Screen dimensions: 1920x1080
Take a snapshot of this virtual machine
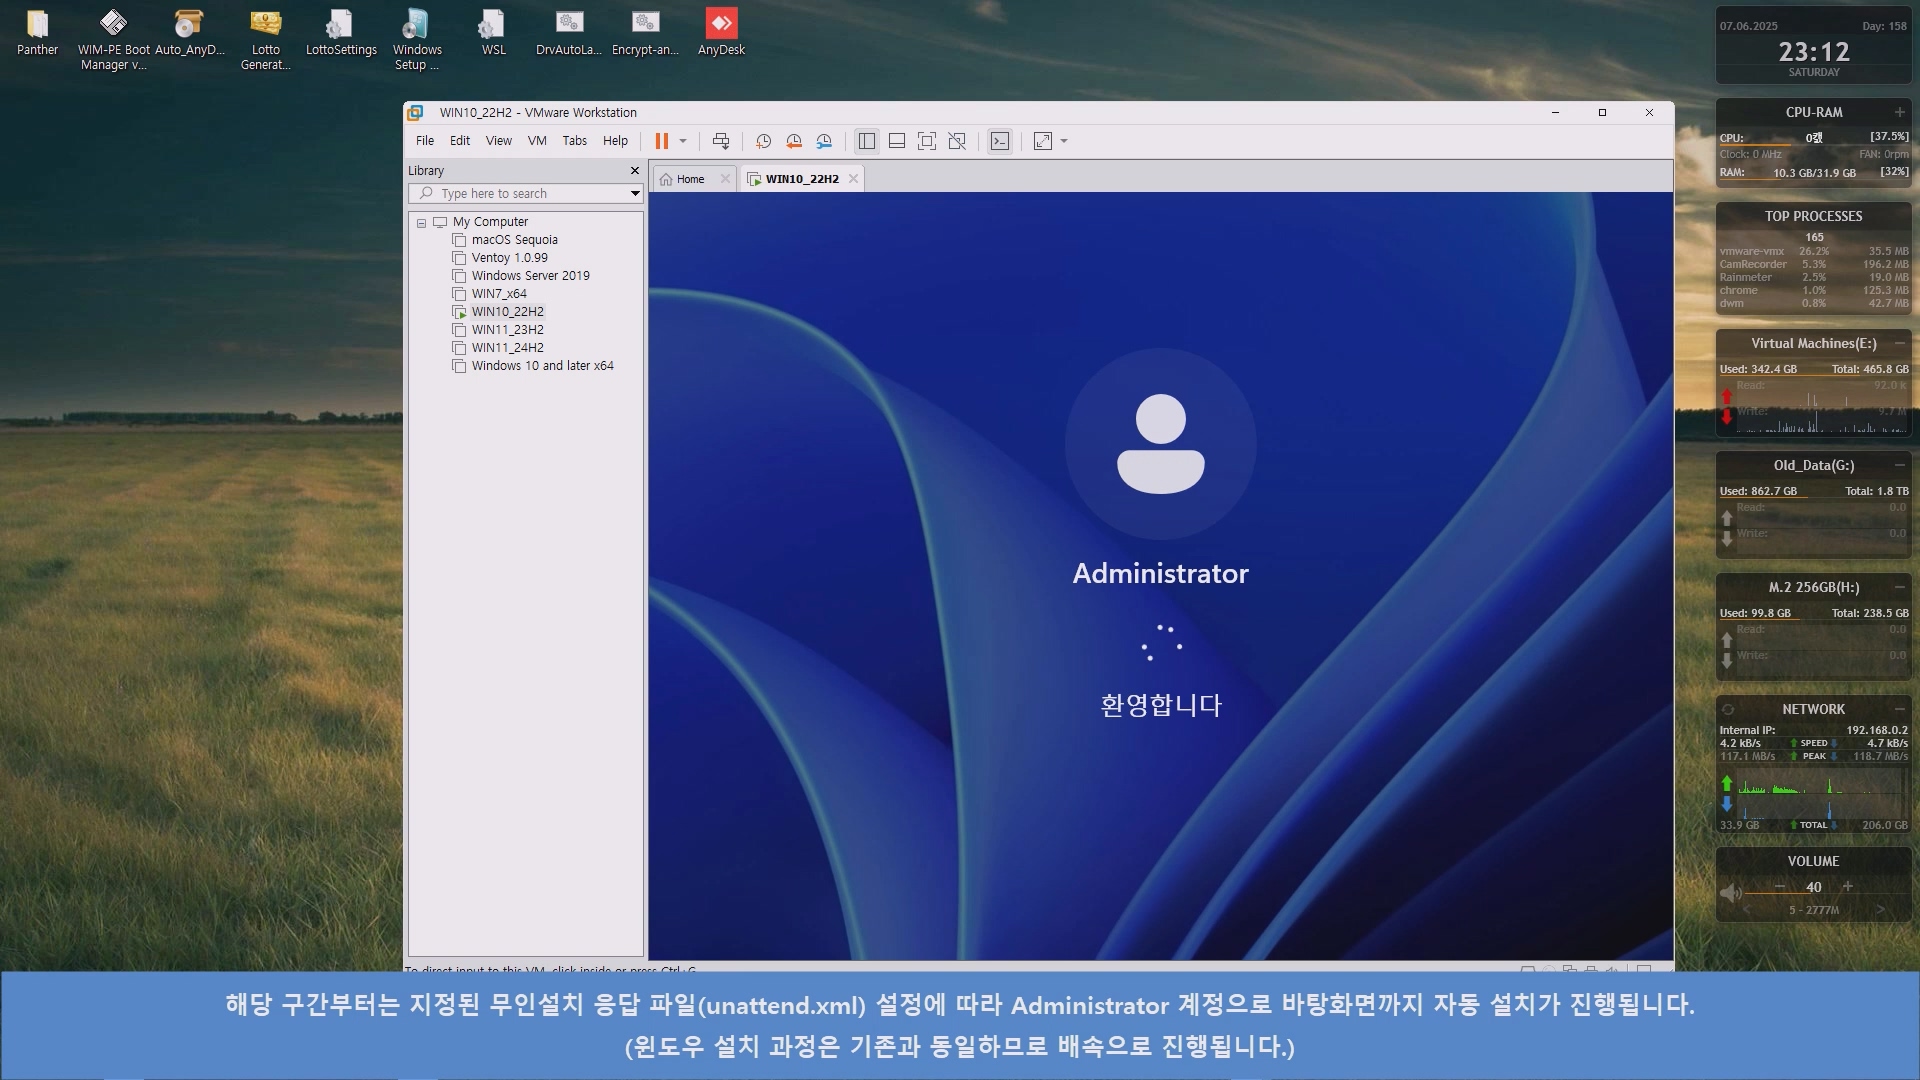pos(763,141)
